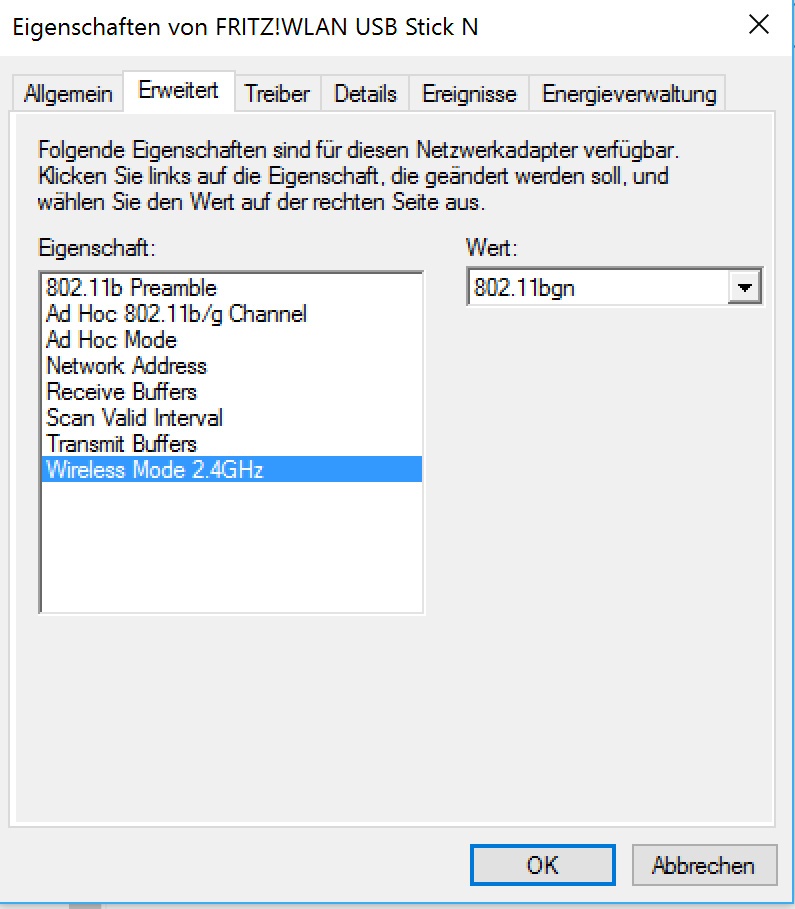Screen dimensions: 795x909
Task: Select the Erweitert tab
Action: point(179,90)
